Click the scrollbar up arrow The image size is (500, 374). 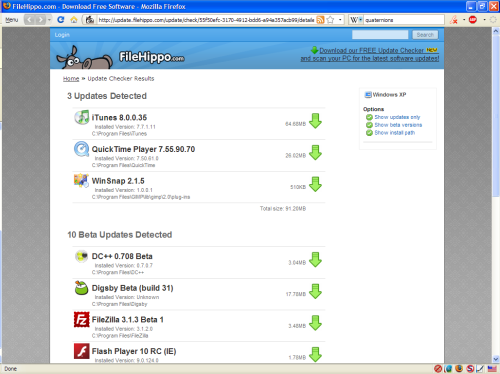click(496, 31)
